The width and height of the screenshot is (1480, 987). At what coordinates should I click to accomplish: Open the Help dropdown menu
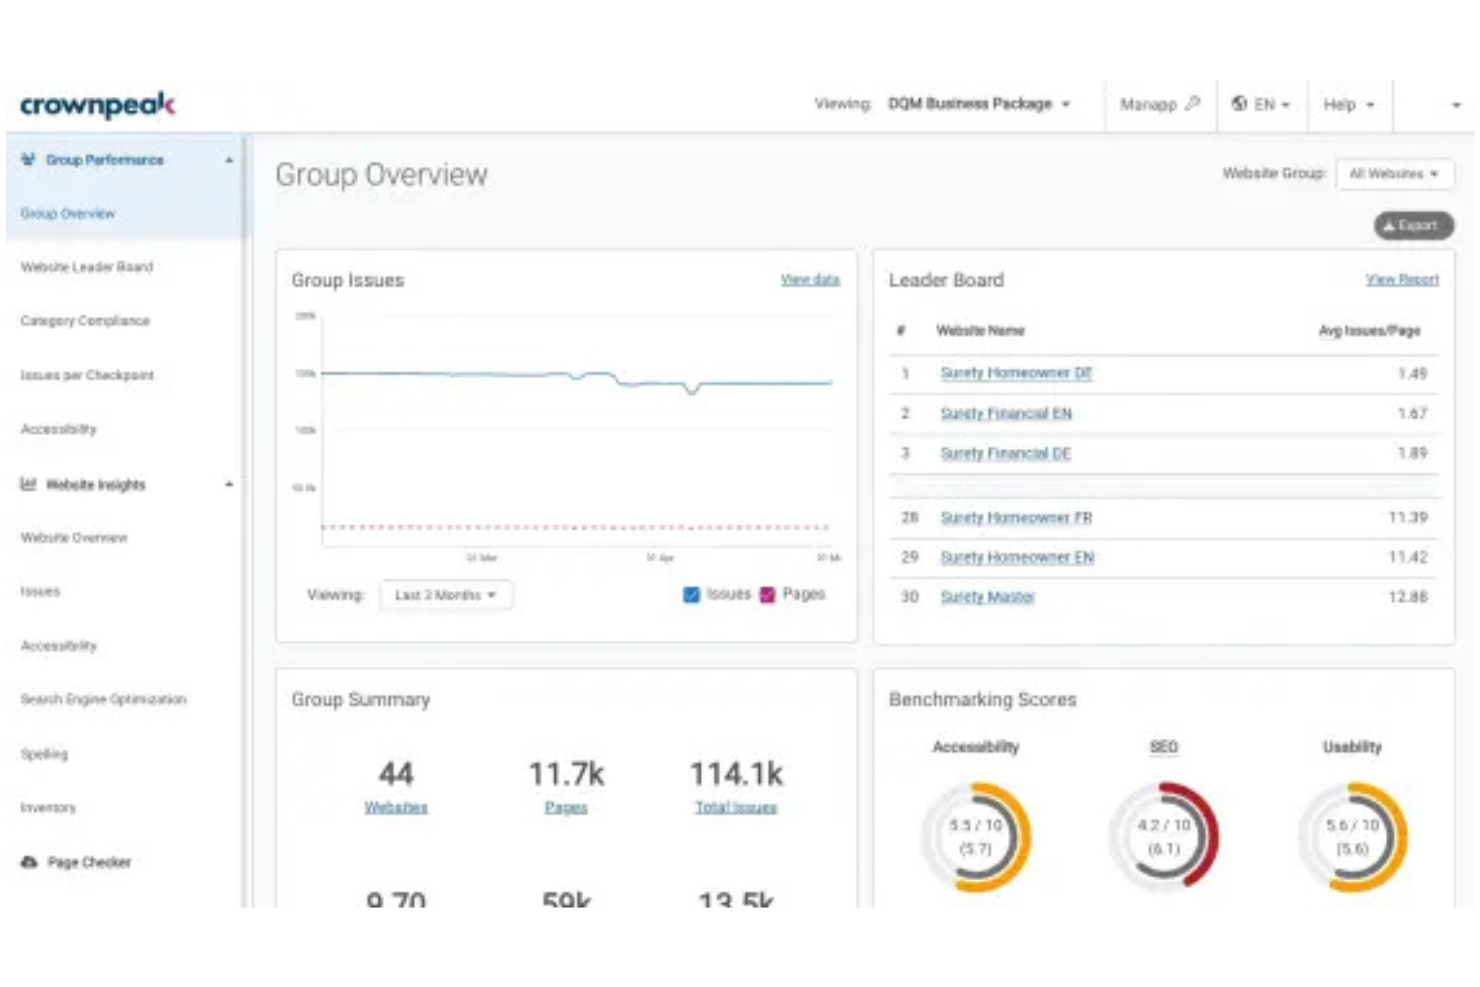click(x=1349, y=104)
